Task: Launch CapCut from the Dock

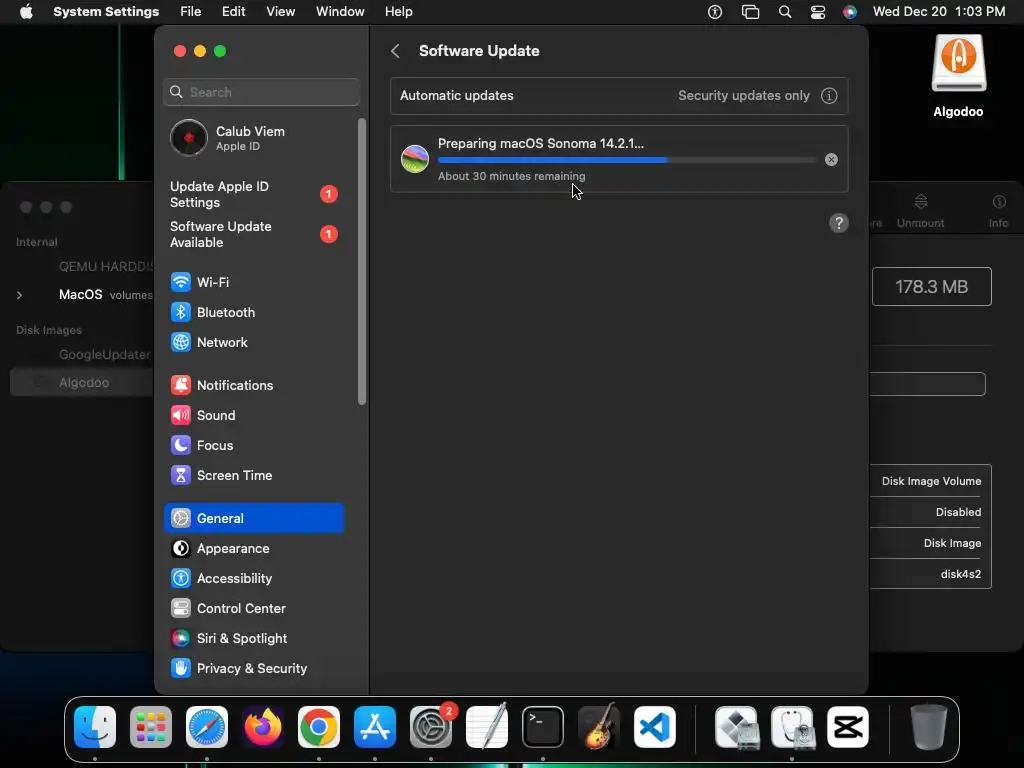Action: (848, 727)
